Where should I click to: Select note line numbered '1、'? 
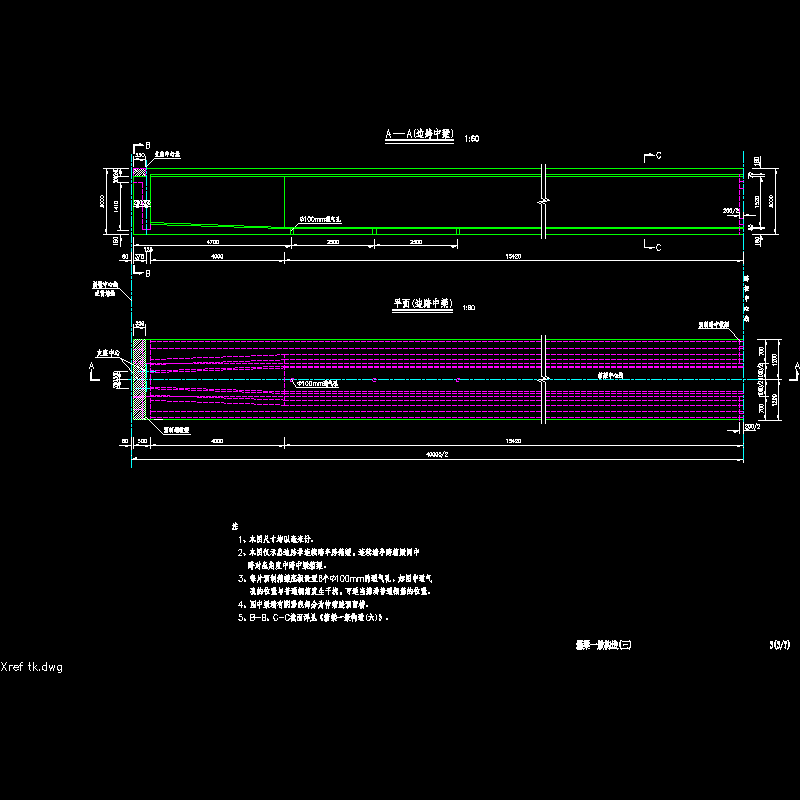276,539
